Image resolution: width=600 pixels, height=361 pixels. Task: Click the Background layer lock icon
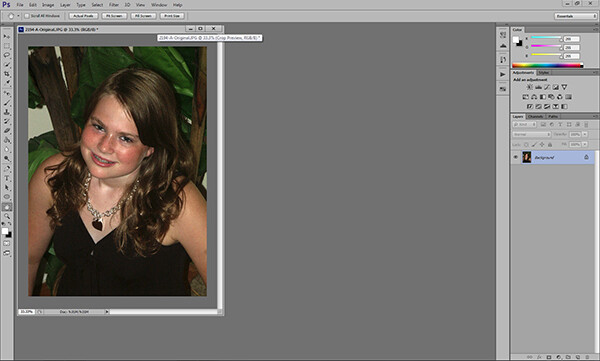point(586,157)
